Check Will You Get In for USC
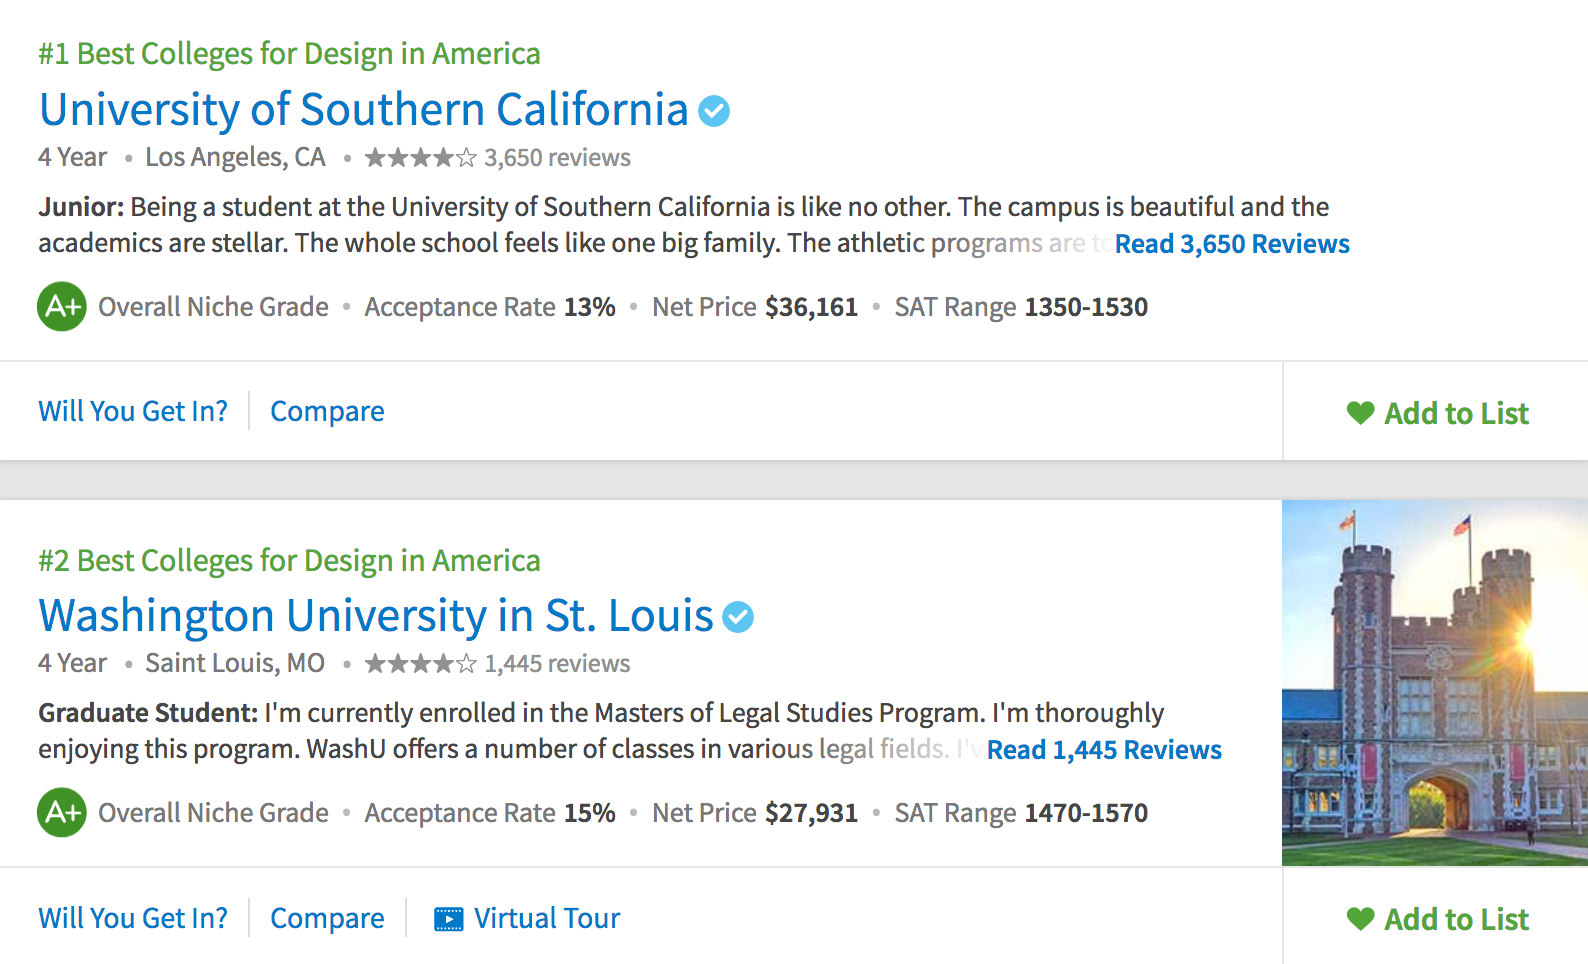This screenshot has height=964, width=1588. (x=133, y=411)
